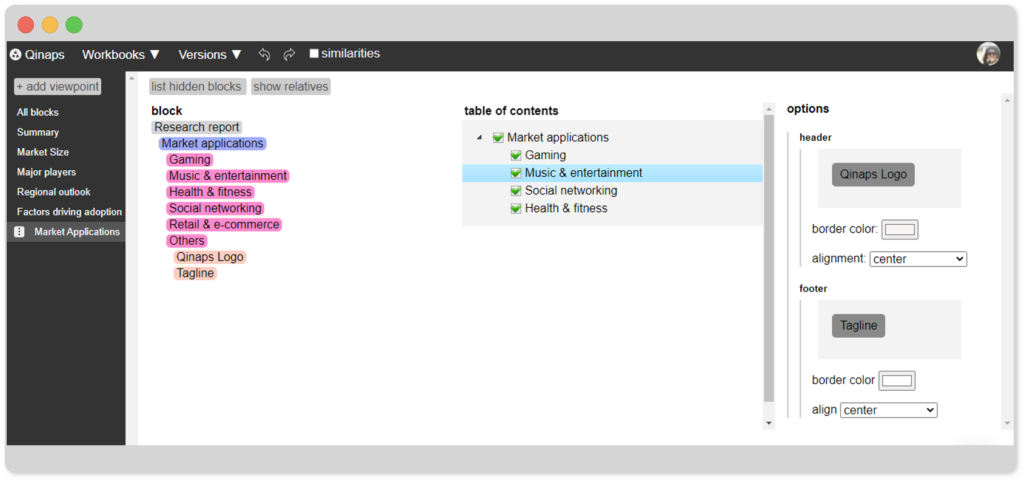1024x481 pixels.
Task: Uncheck Health & fitness checkbox
Action: tap(516, 208)
